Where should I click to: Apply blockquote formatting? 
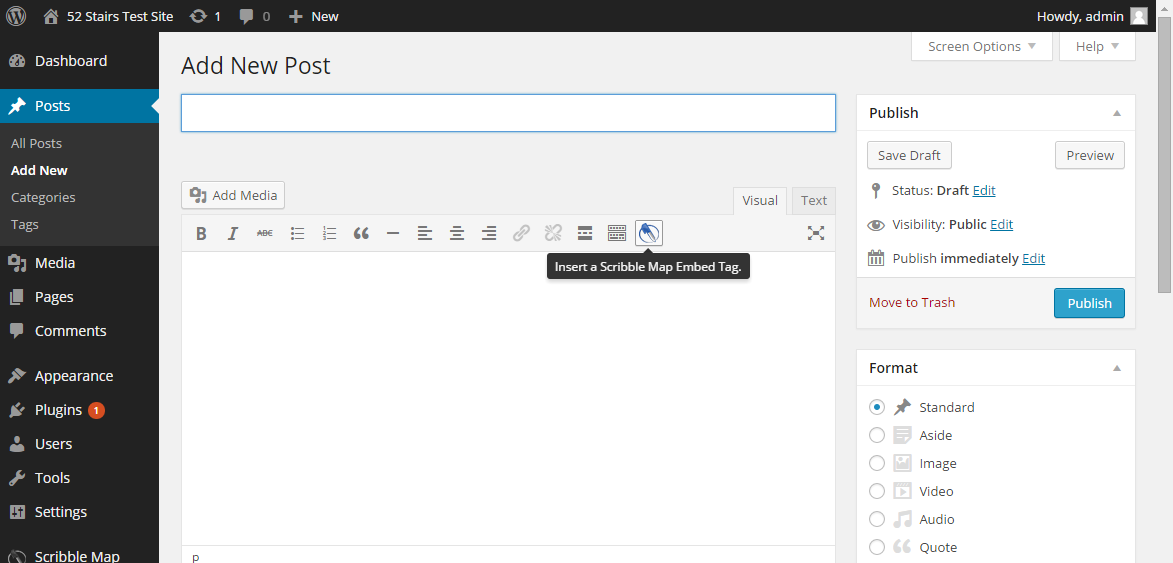(x=361, y=233)
